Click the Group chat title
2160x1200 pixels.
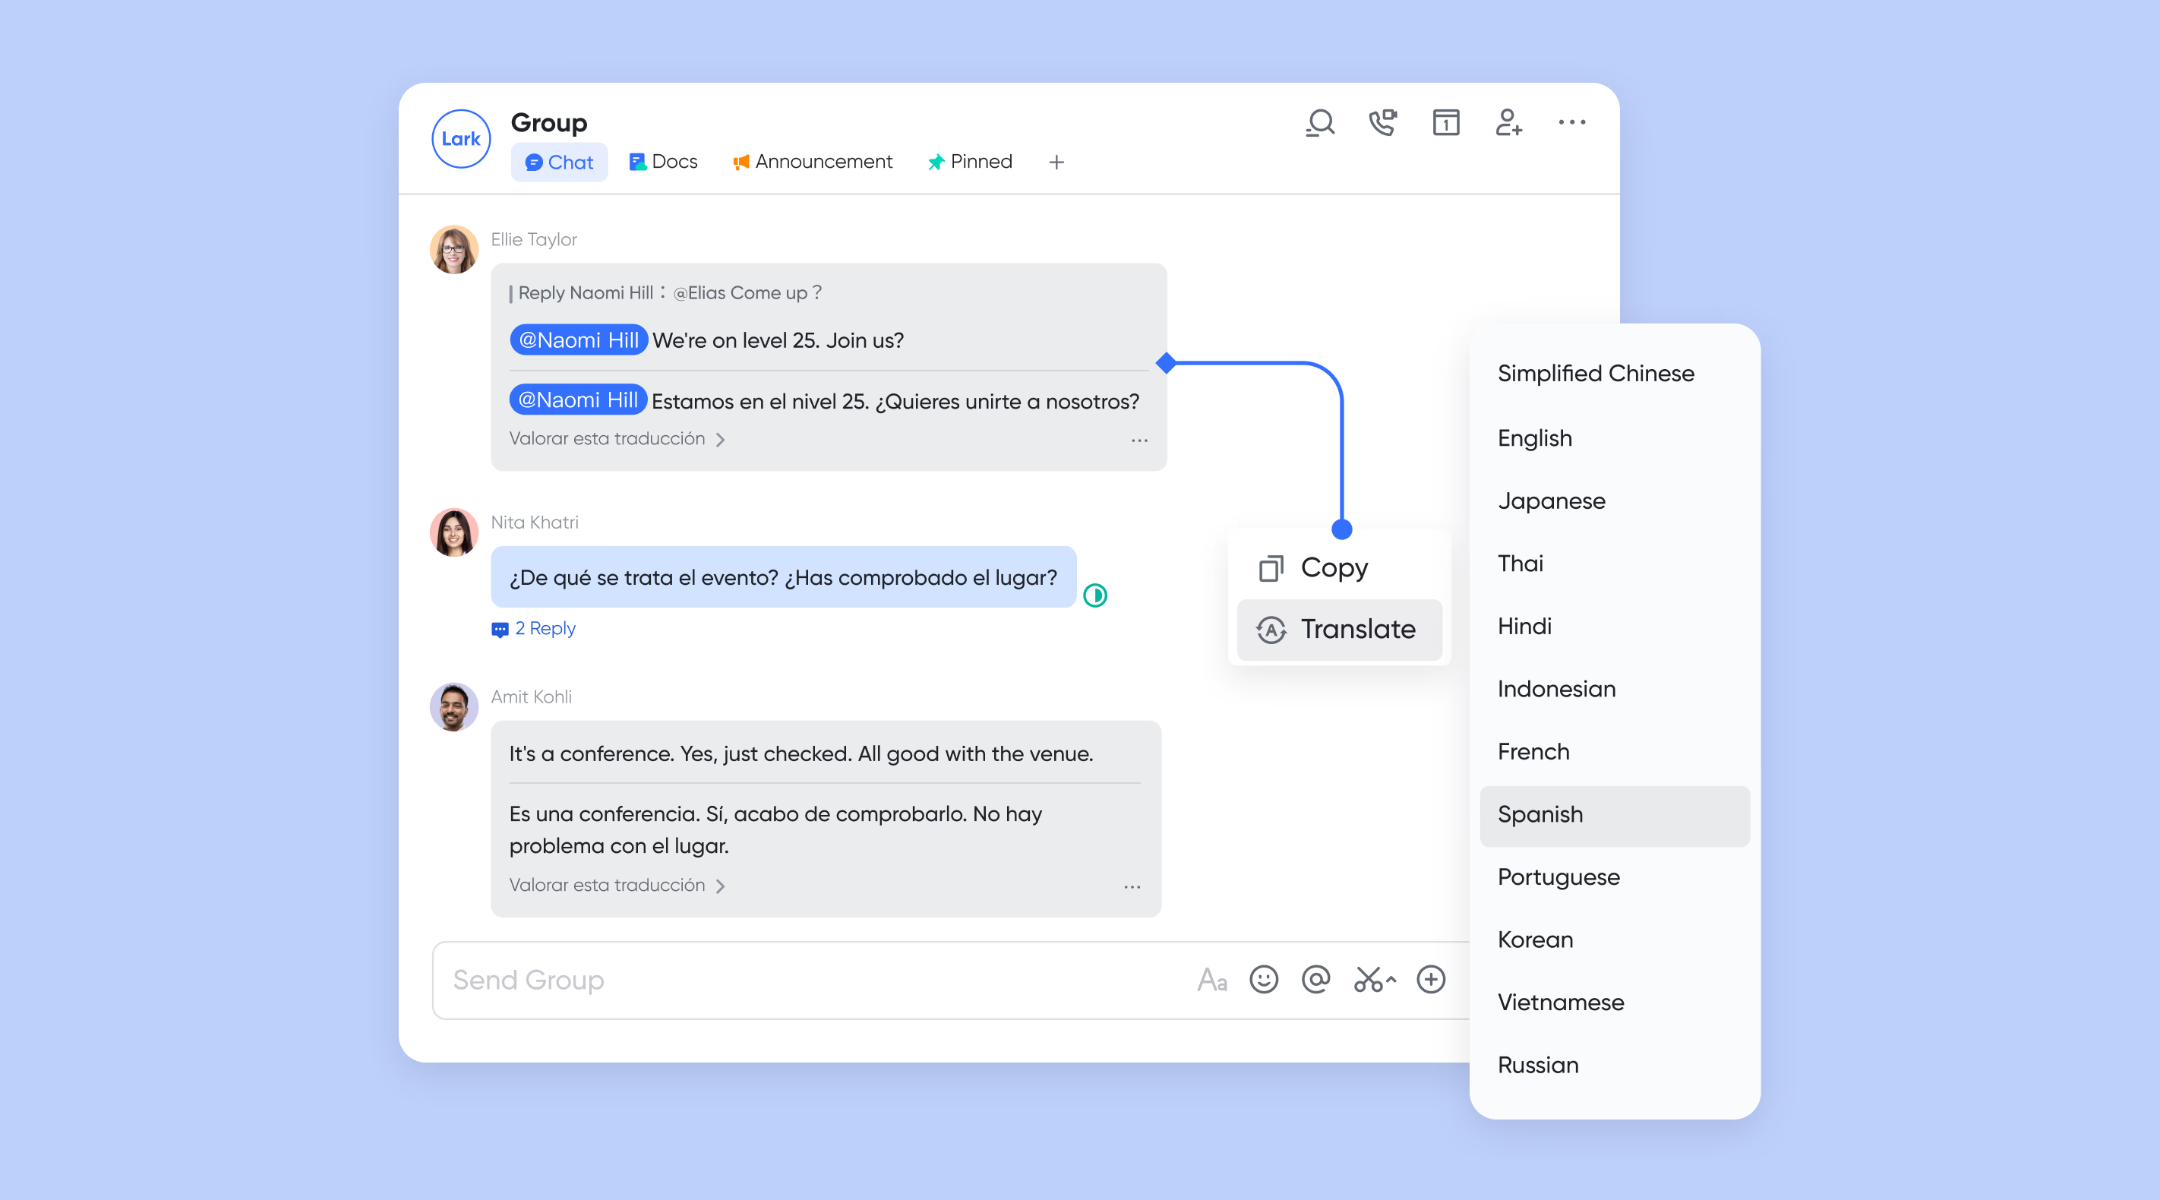tap(549, 123)
